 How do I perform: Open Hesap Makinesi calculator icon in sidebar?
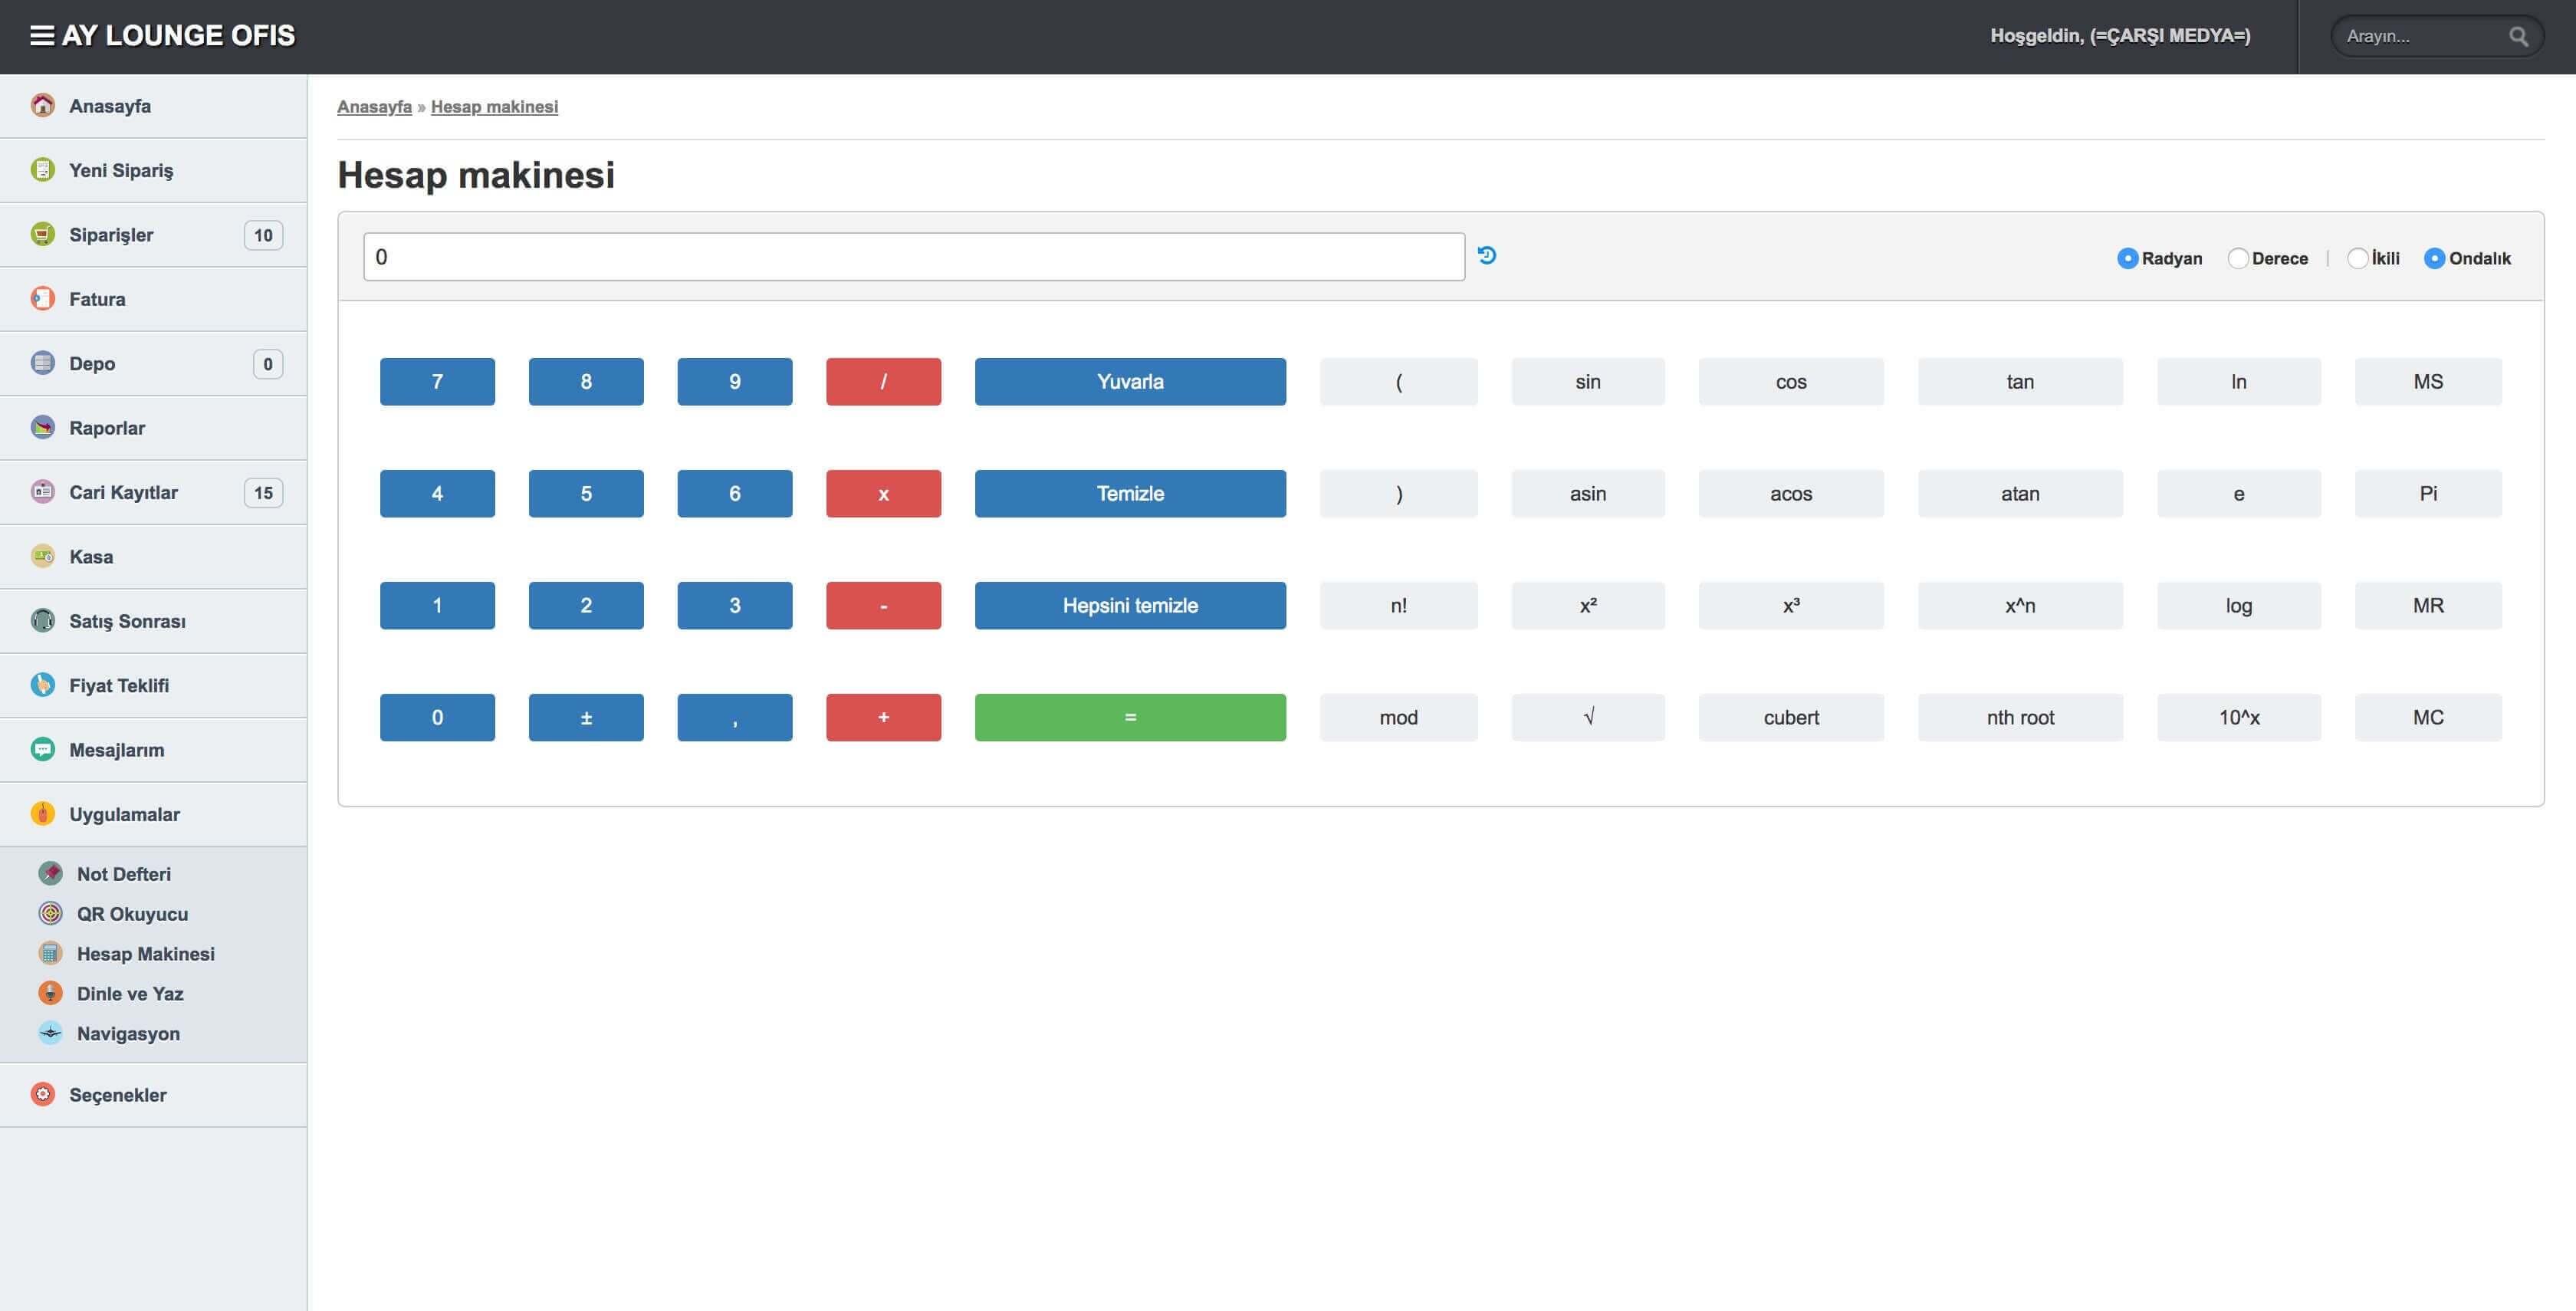(50, 953)
